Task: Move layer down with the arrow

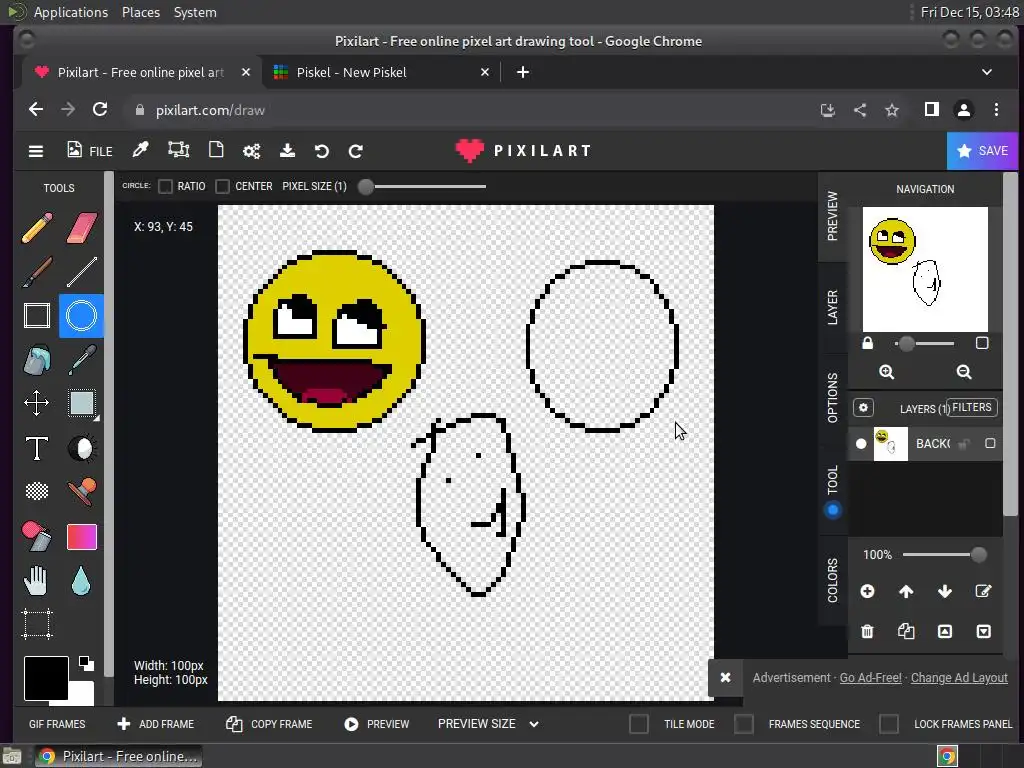Action: [944, 591]
